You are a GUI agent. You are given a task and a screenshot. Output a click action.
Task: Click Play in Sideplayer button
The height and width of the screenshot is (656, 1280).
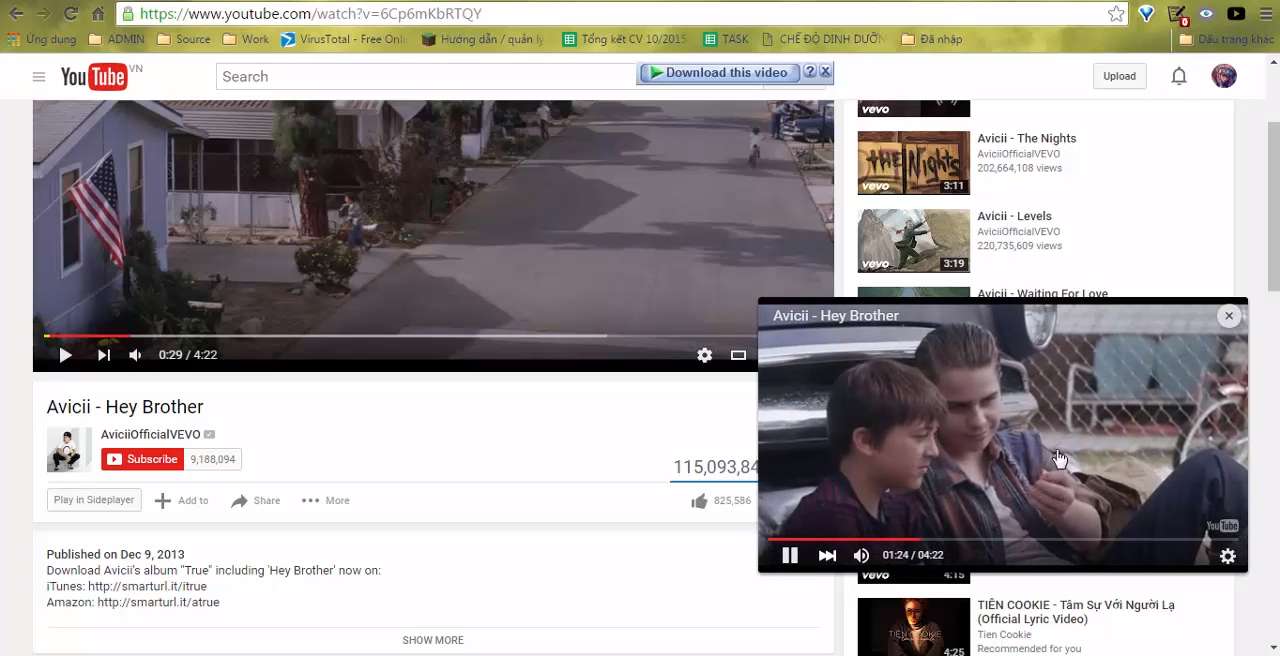[x=94, y=500]
